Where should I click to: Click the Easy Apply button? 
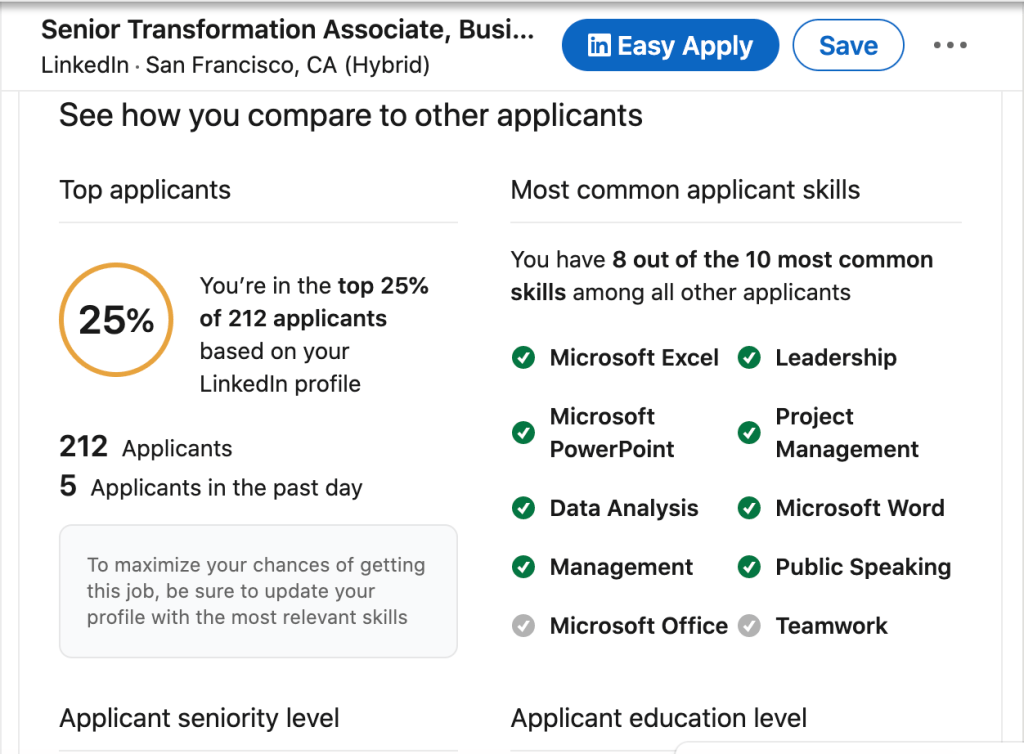670,46
